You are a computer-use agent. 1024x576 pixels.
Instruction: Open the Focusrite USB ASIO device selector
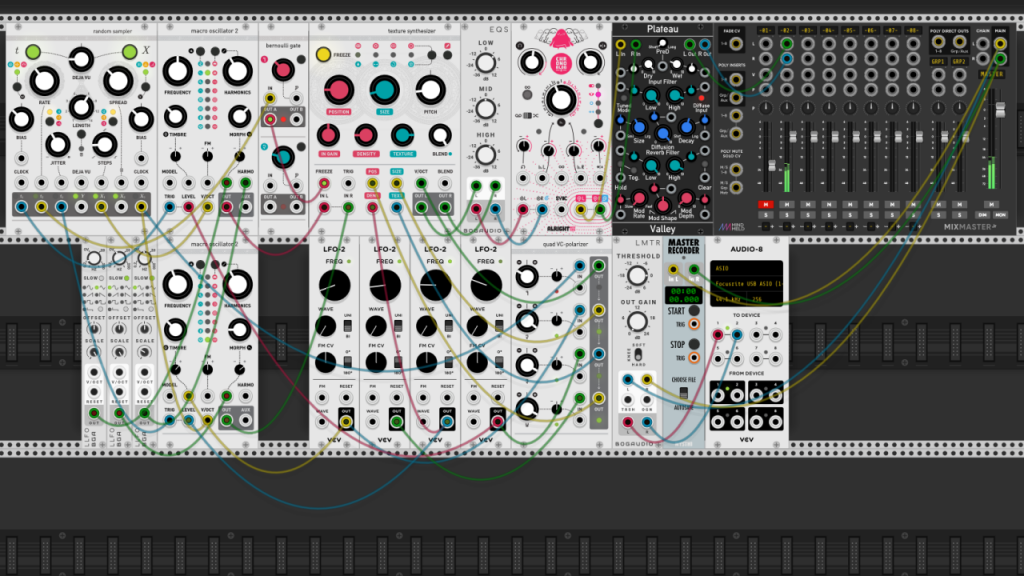tap(746, 284)
